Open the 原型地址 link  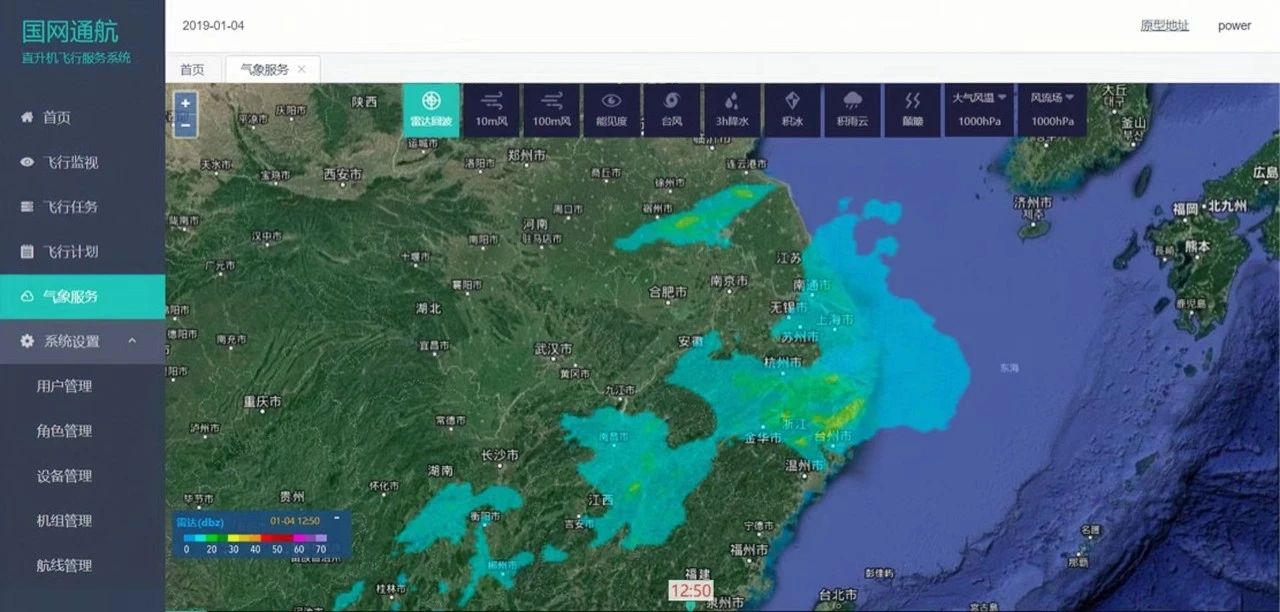click(1165, 26)
